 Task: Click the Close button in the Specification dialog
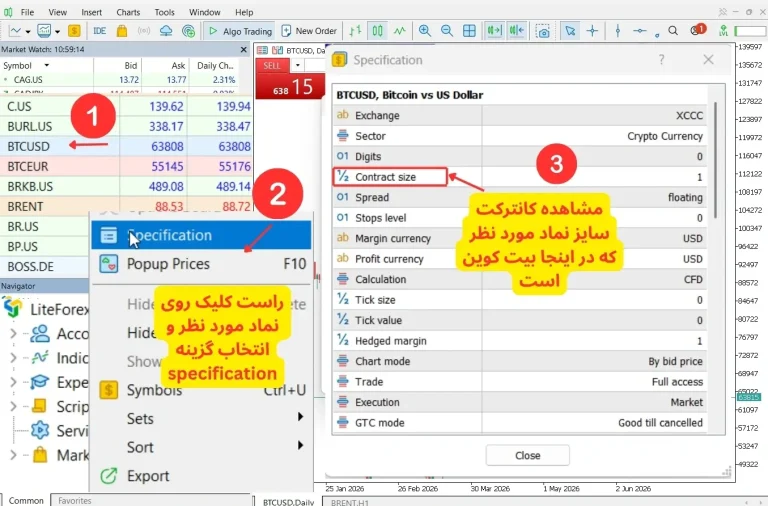tap(528, 456)
